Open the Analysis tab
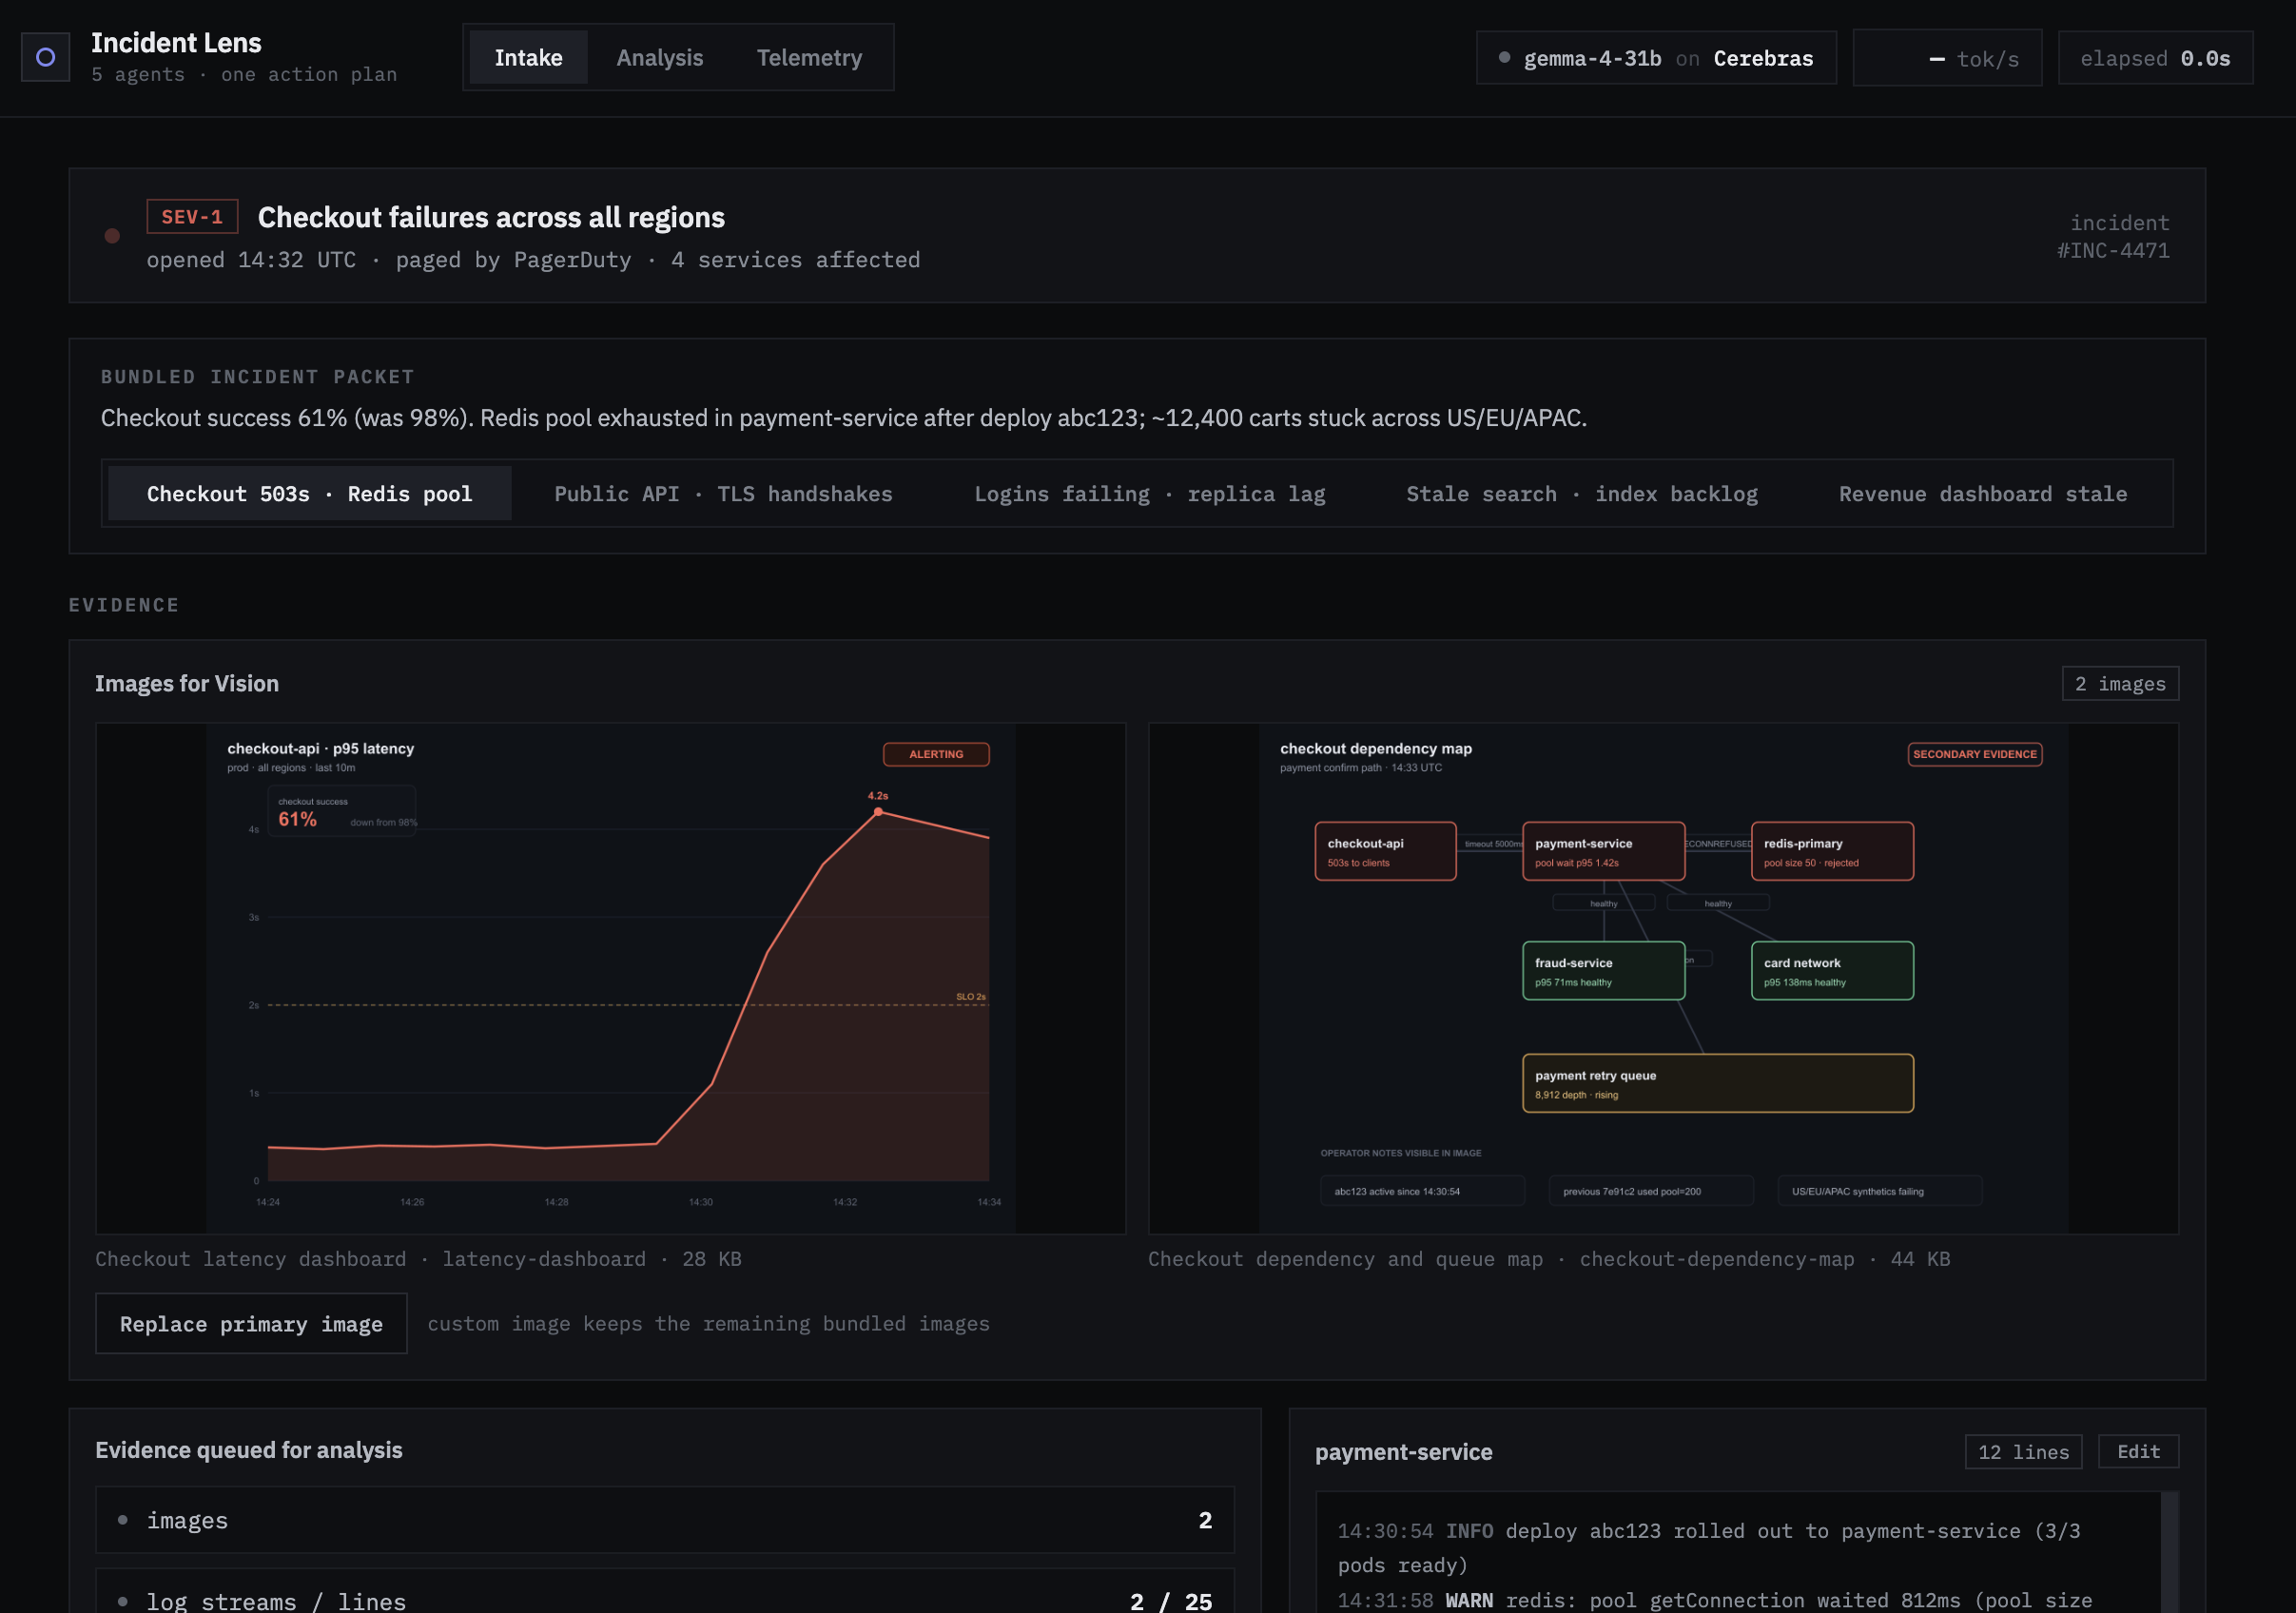 659,58
